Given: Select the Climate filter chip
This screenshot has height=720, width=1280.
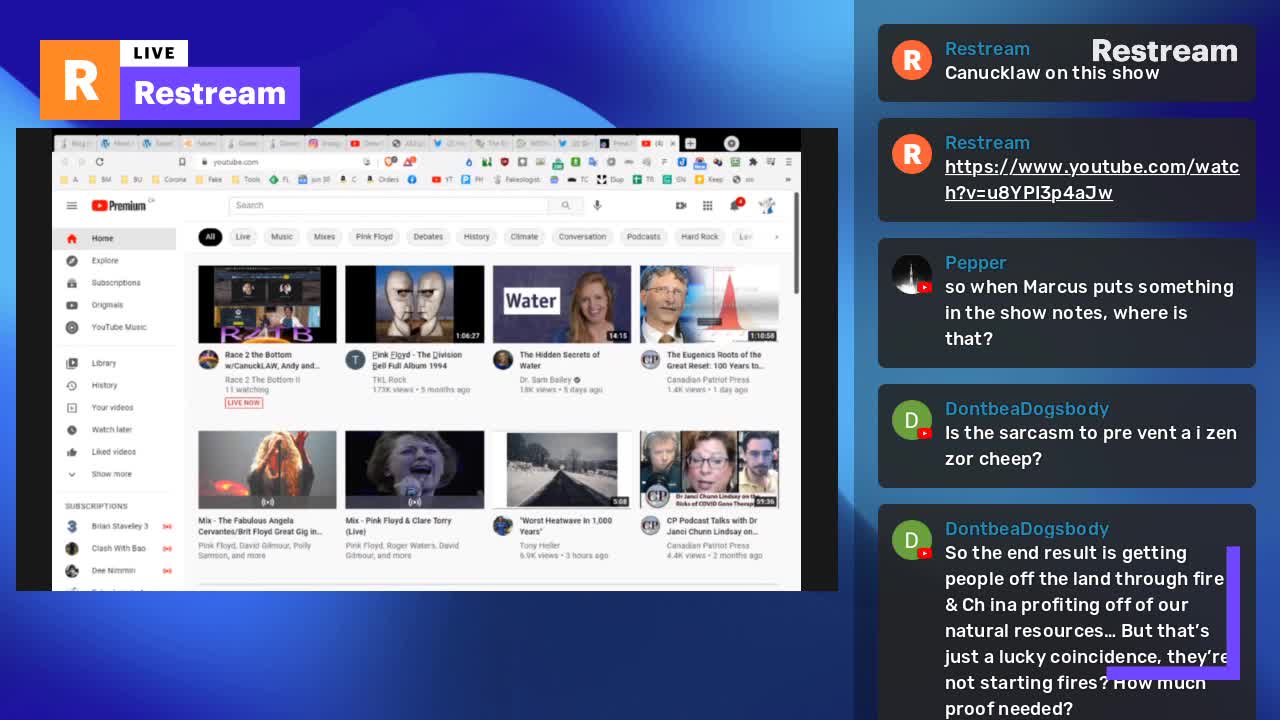Looking at the screenshot, I should (x=524, y=237).
